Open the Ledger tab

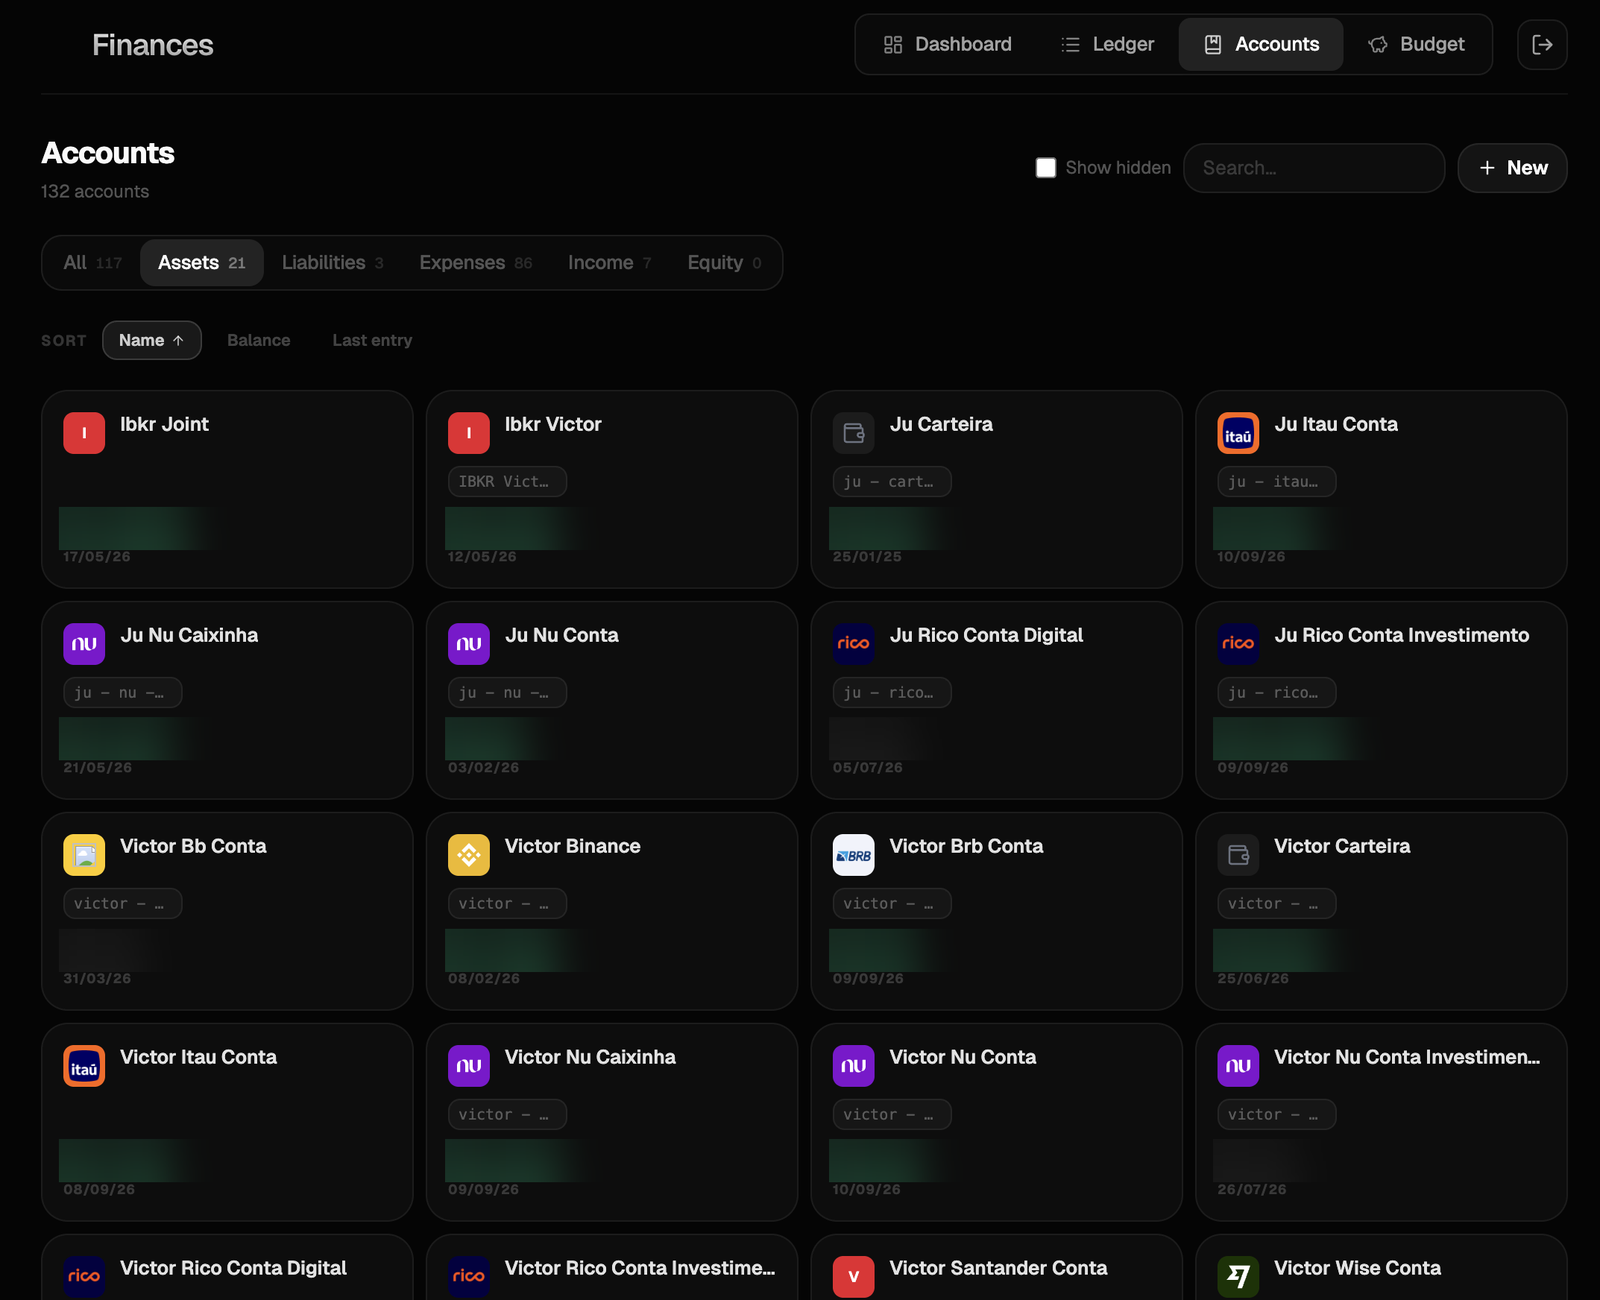pos(1108,44)
